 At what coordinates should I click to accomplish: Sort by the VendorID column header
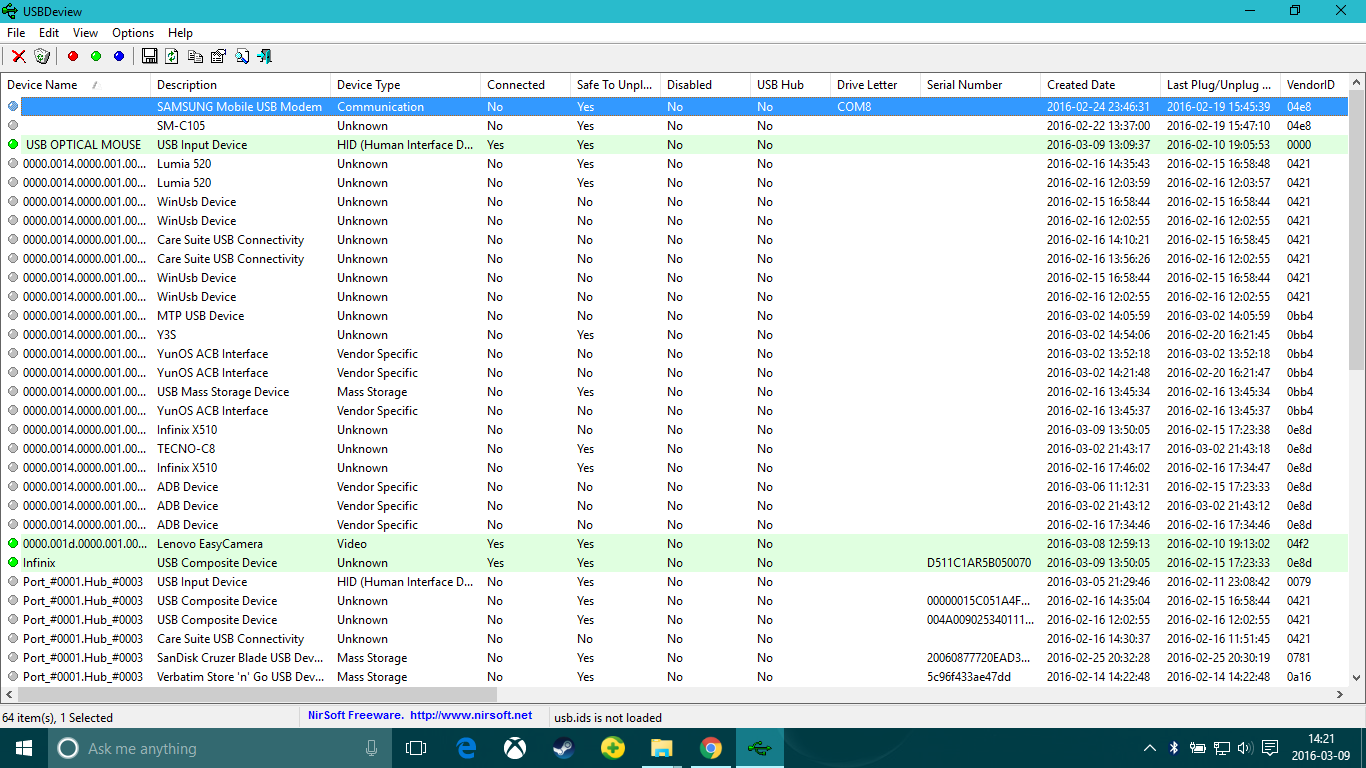pos(1314,85)
